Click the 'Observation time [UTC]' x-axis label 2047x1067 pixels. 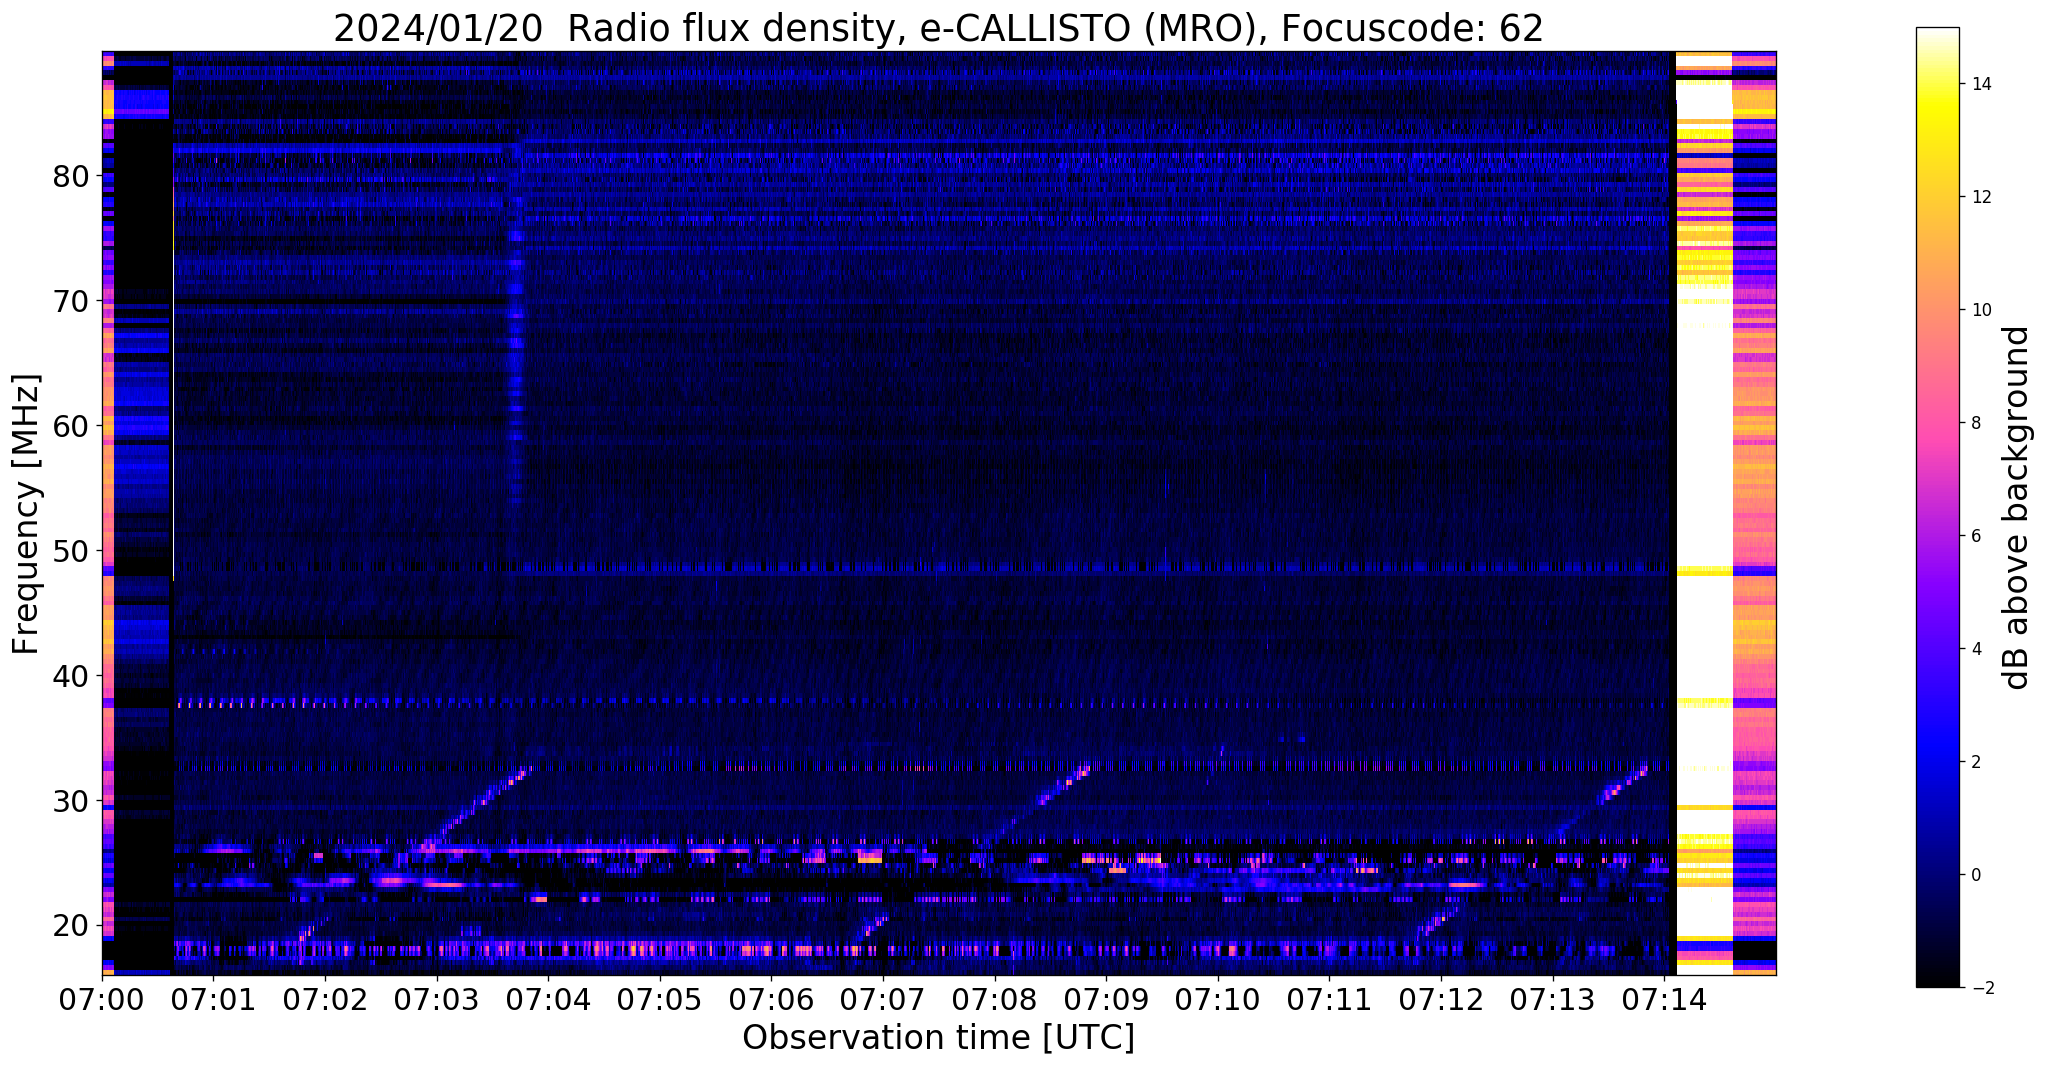point(938,1038)
